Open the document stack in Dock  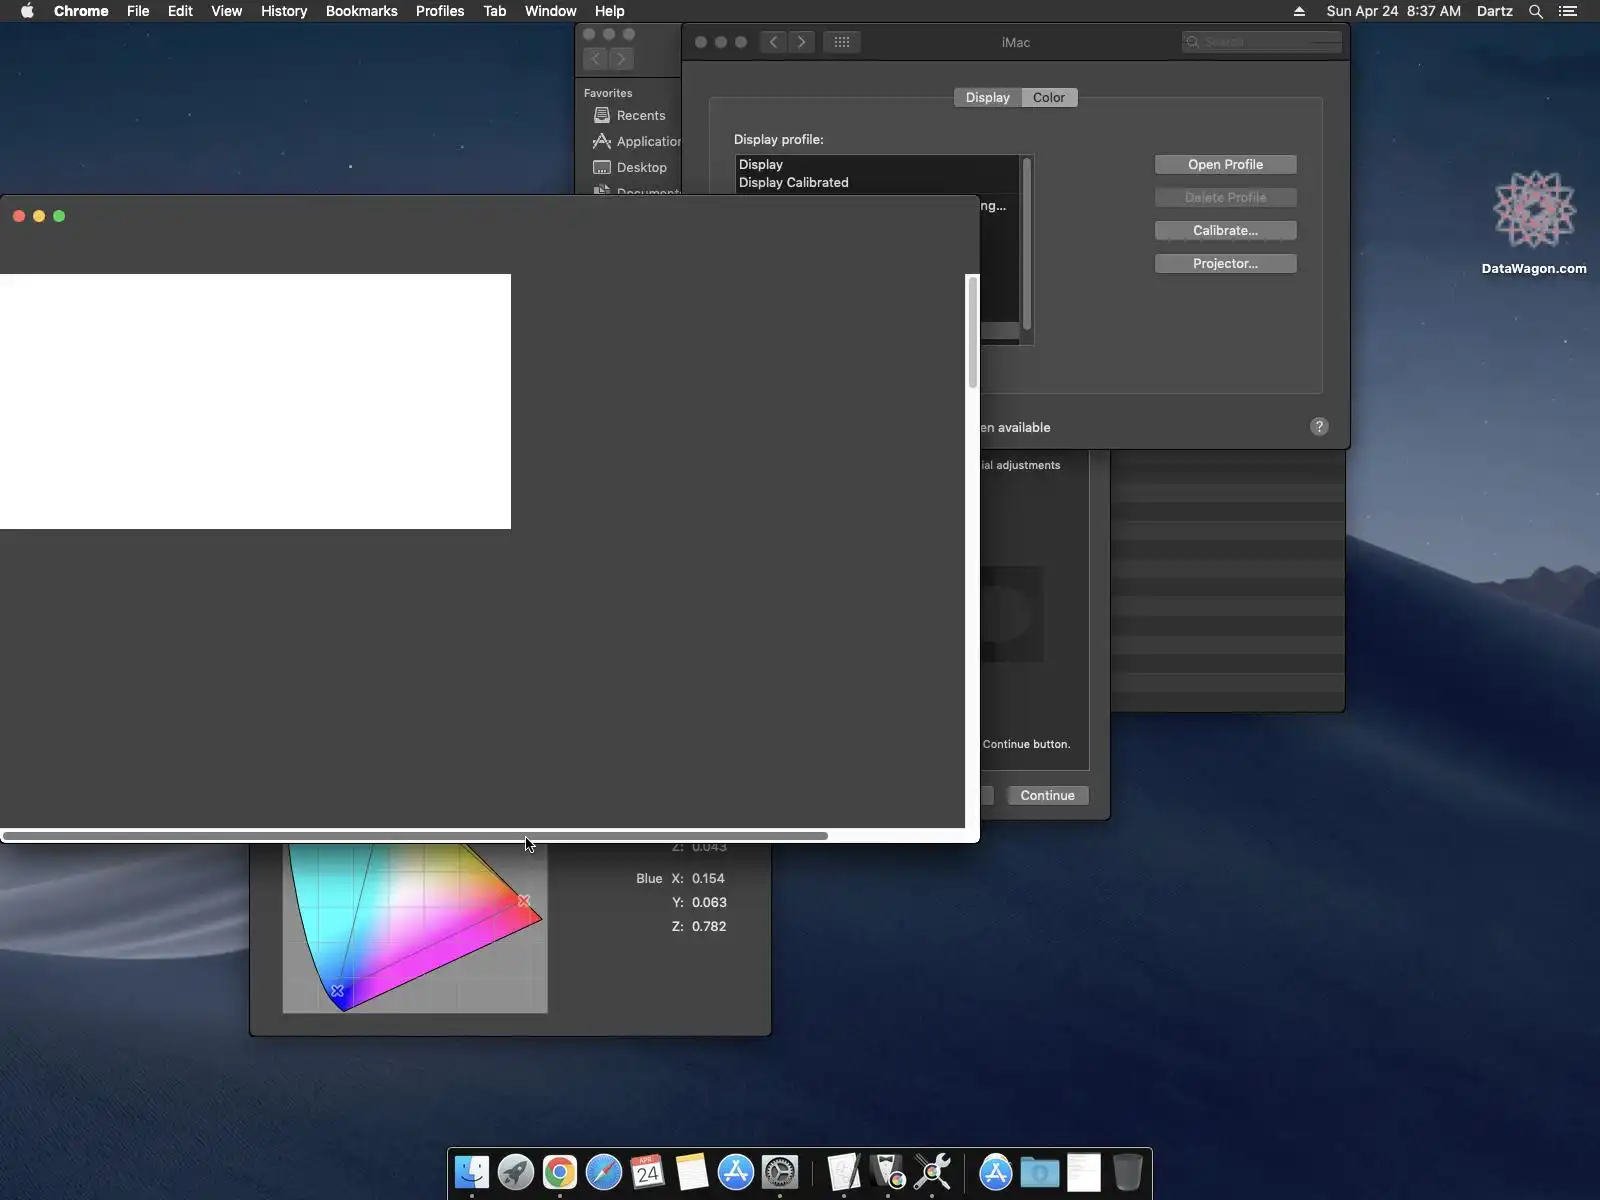[1084, 1172]
